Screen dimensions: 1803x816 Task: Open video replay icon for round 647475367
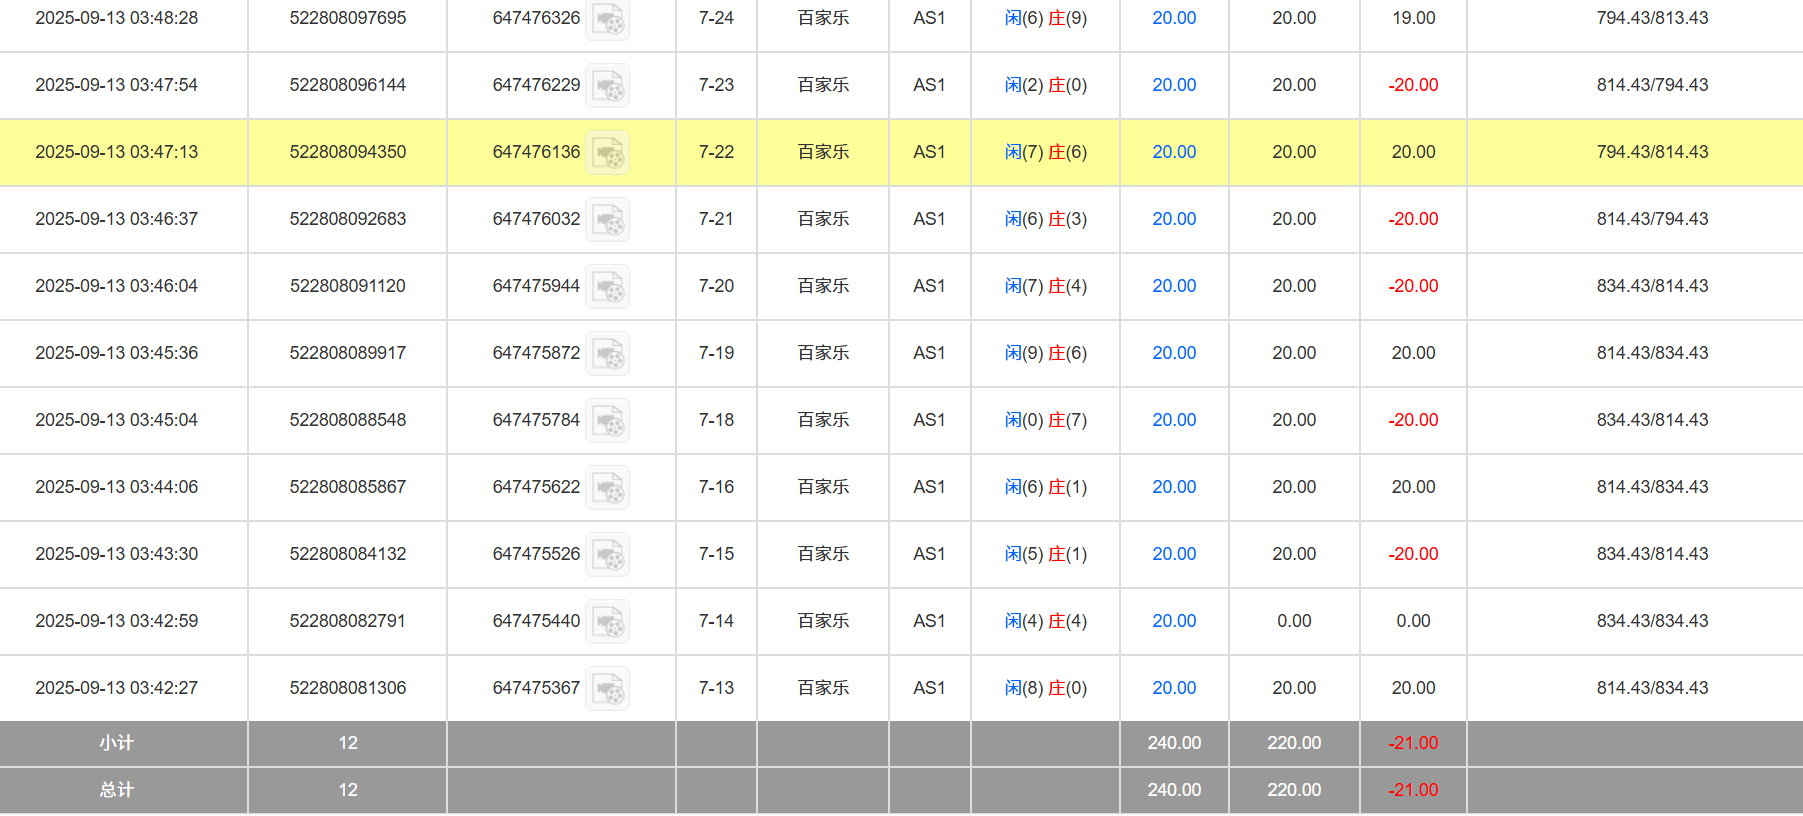click(x=607, y=688)
